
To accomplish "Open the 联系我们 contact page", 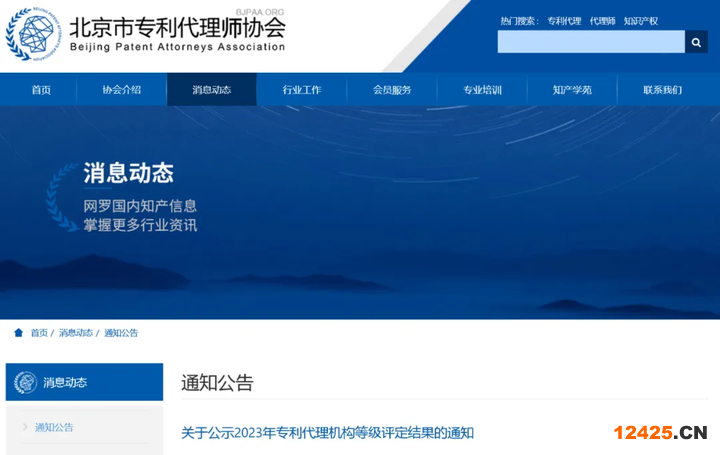I will (662, 90).
